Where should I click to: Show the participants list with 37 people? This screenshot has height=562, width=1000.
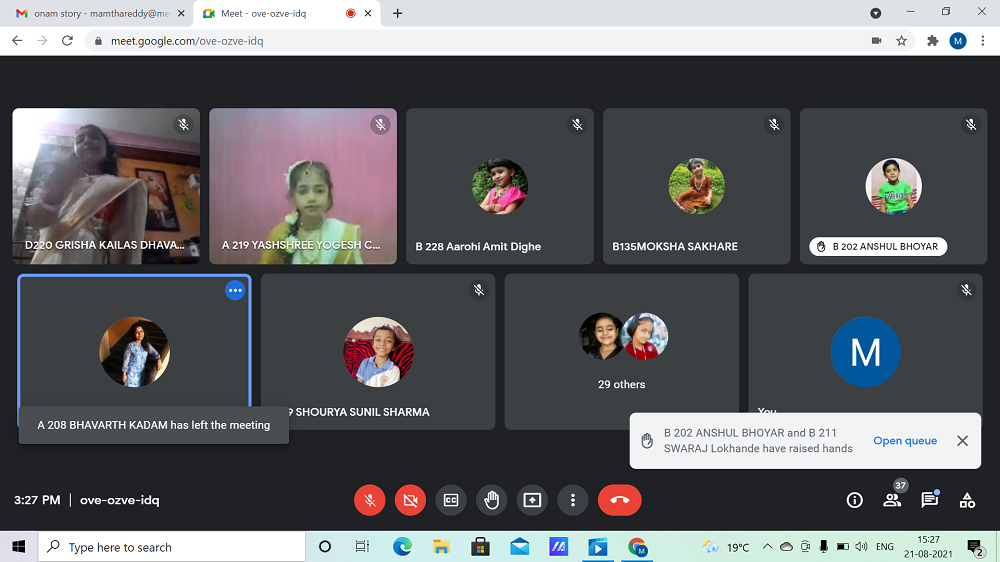coord(892,500)
